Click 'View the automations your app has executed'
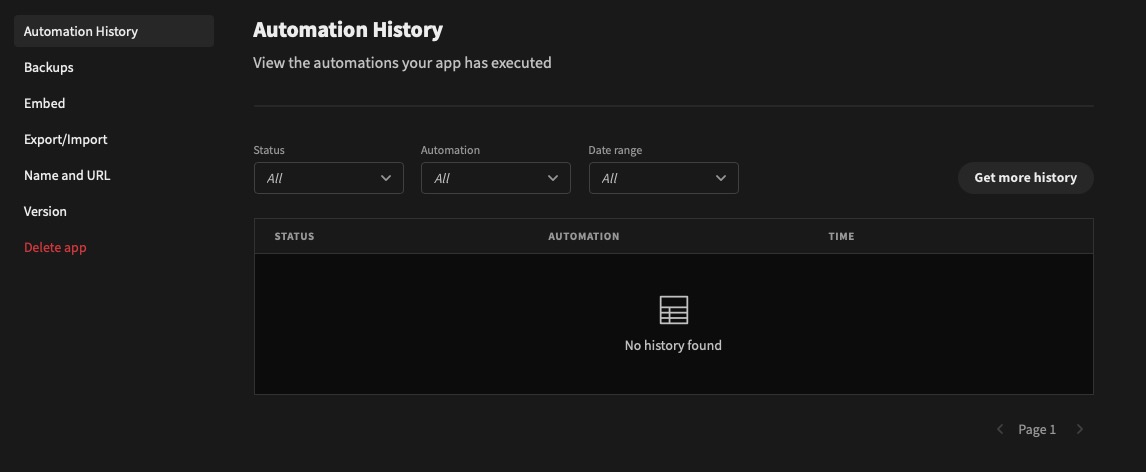This screenshot has height=472, width=1146. point(402,63)
